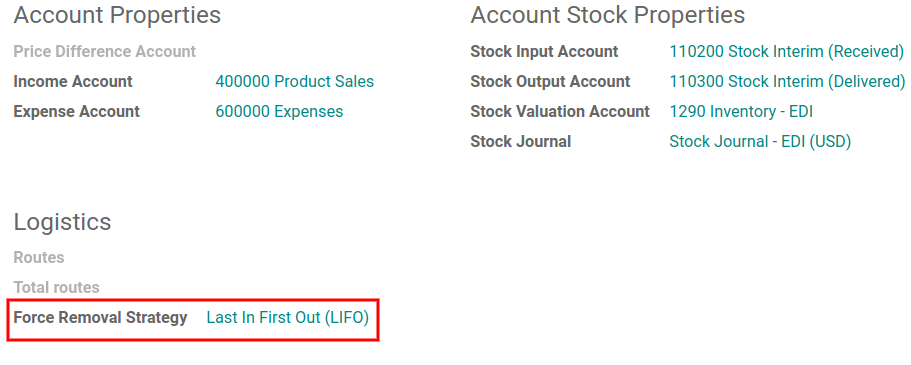Click the Stock Input Account label

pos(544,52)
